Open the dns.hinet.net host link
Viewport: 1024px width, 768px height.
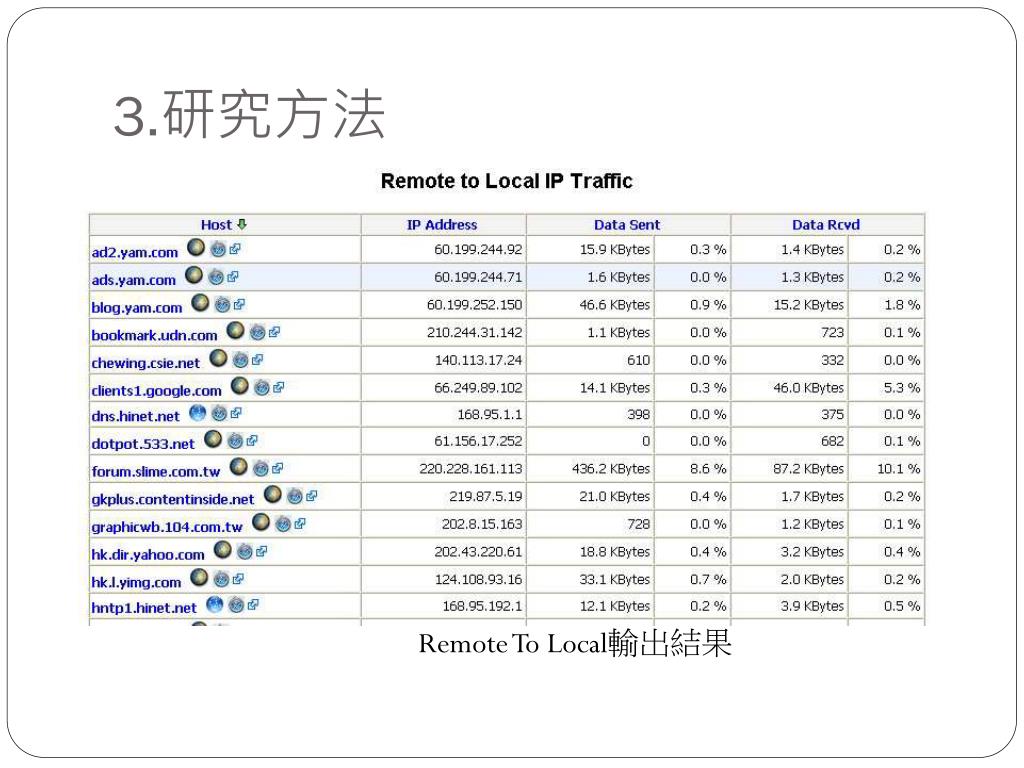click(135, 416)
